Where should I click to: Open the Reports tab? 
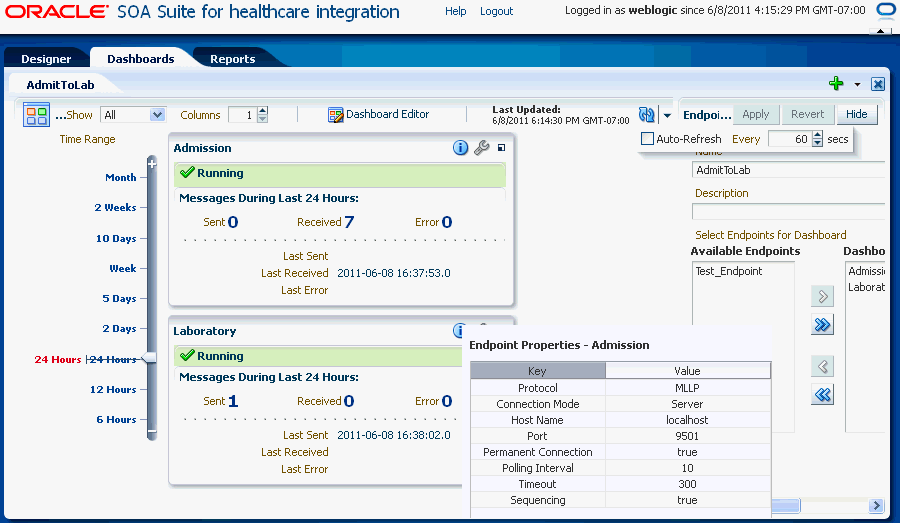(232, 59)
